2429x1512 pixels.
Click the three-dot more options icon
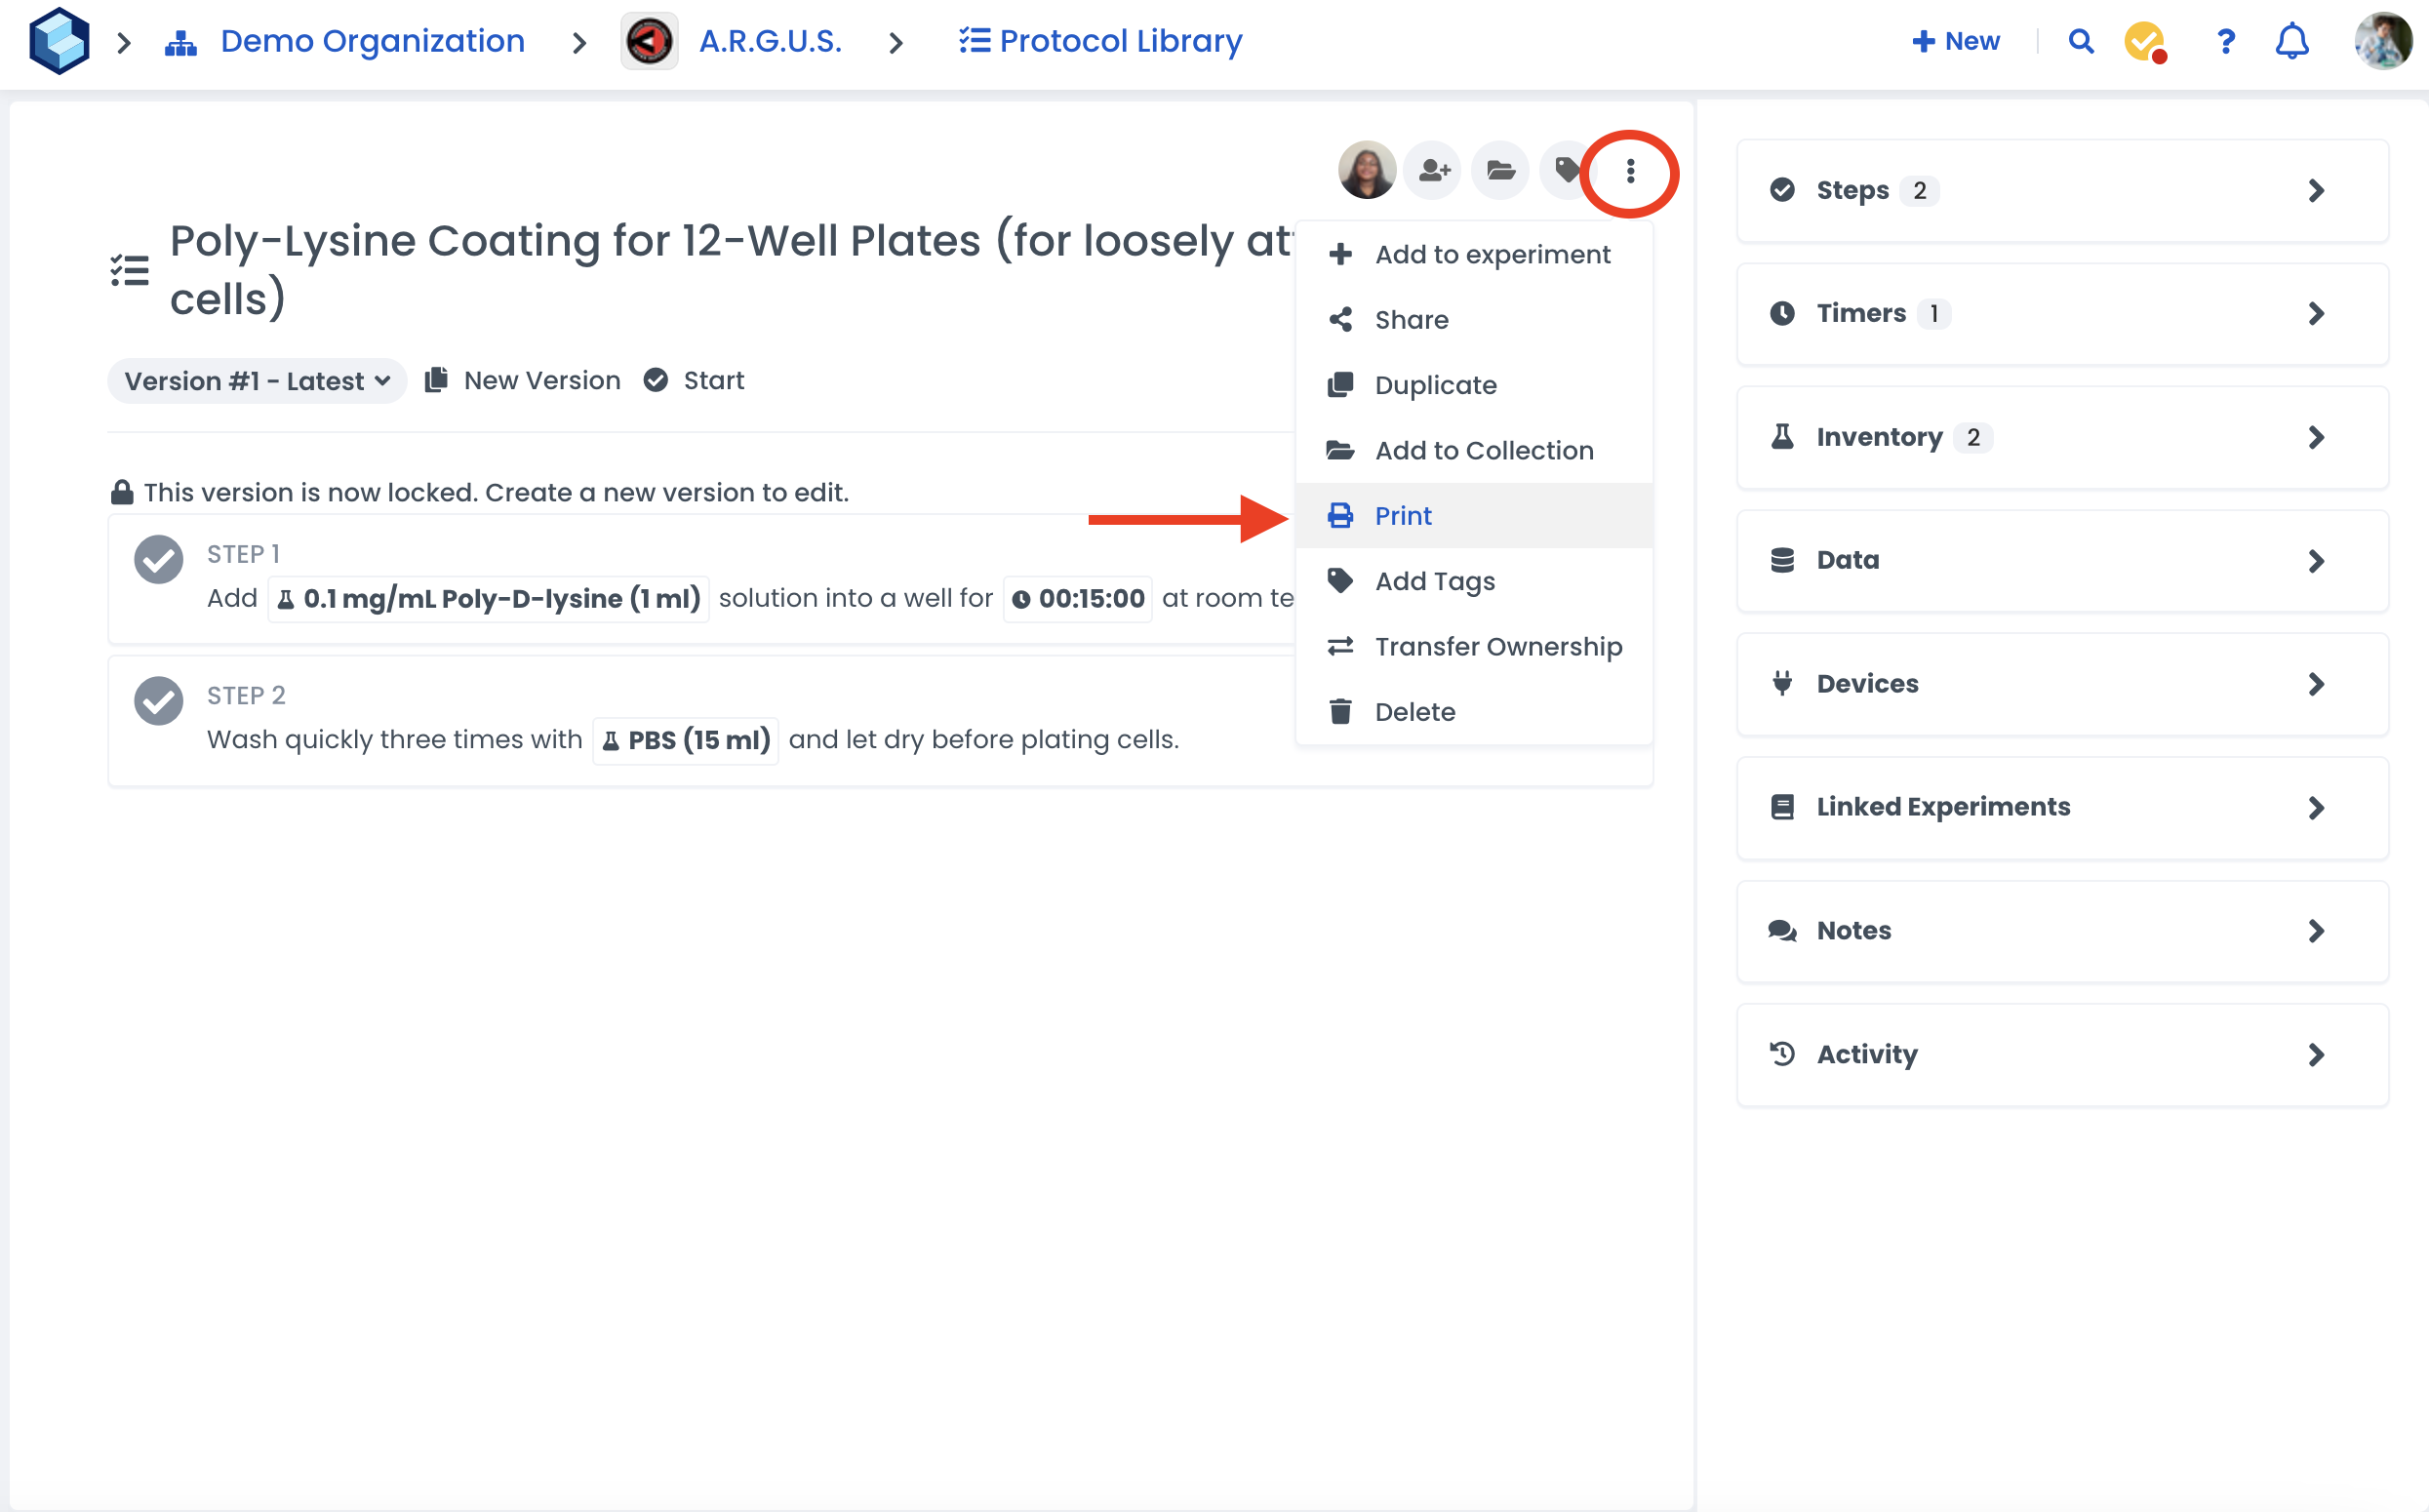click(x=1629, y=171)
